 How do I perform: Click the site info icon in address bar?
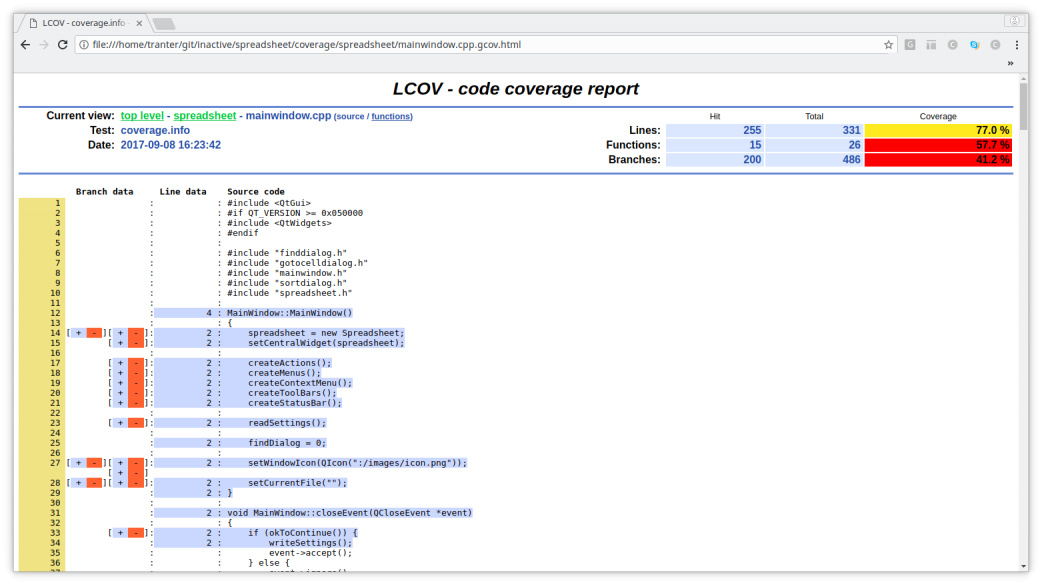click(x=85, y=45)
